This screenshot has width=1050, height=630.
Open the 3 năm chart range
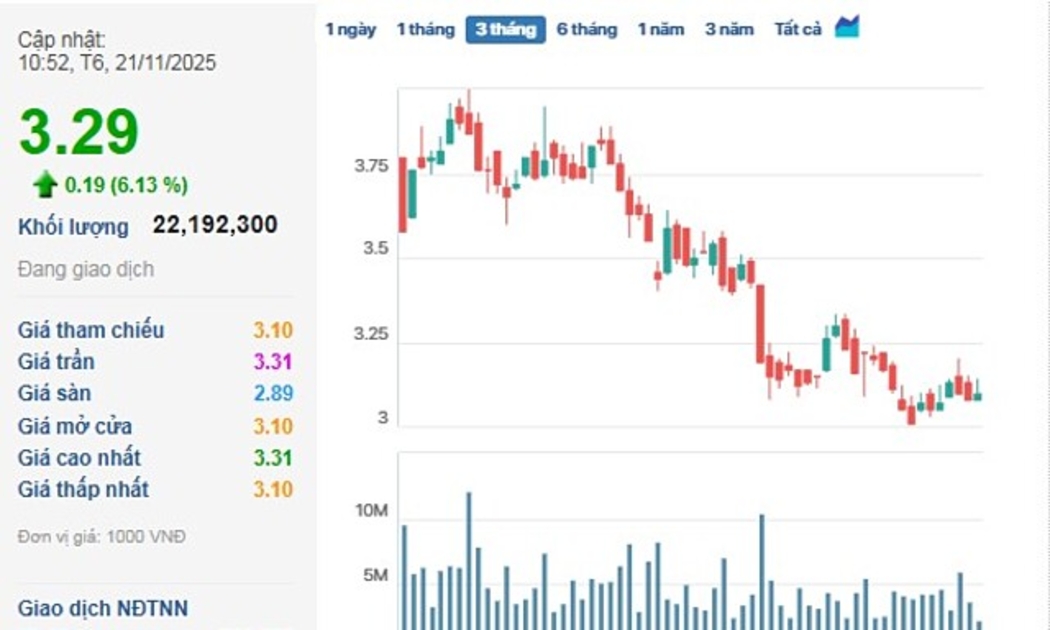coord(729,29)
